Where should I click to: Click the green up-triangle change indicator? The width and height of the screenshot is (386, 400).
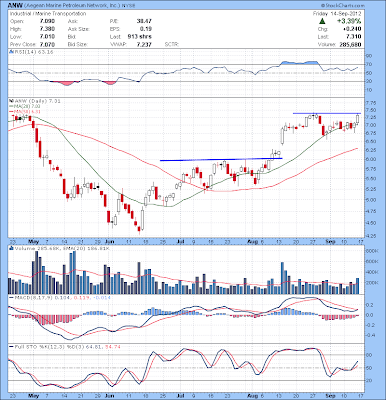coord(322,21)
